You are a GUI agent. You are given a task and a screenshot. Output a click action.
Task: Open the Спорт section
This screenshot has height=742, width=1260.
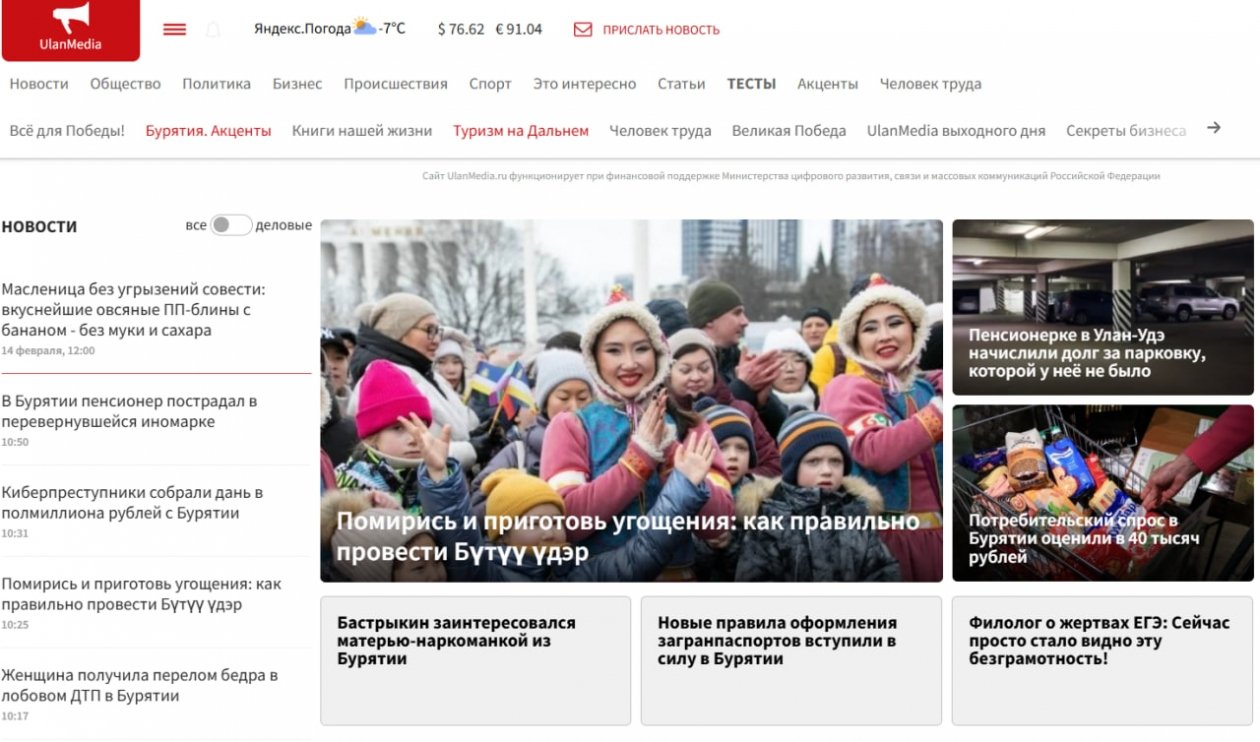[491, 84]
